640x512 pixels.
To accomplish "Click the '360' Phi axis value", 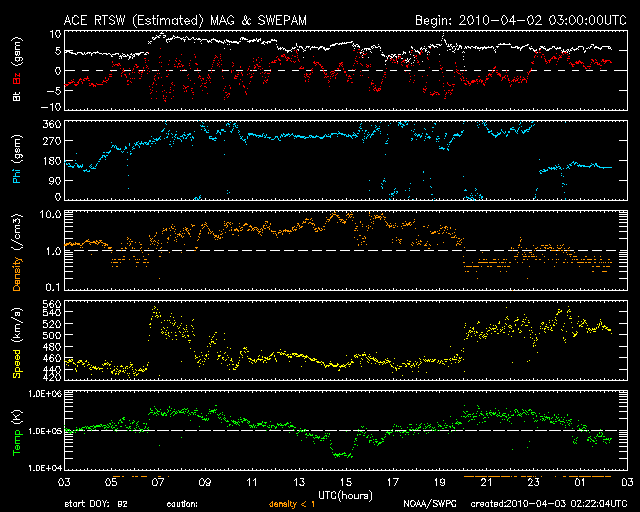I will click(52, 124).
